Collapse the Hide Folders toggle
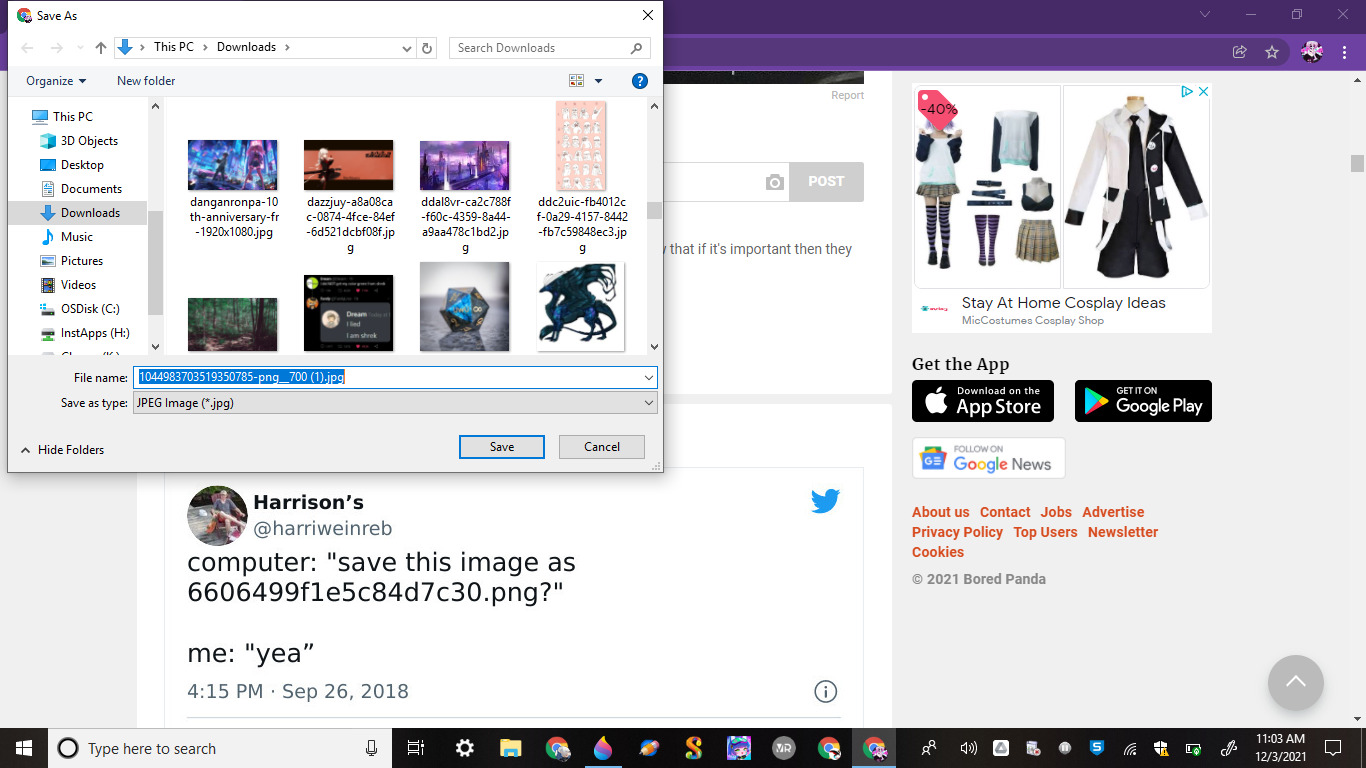The width and height of the screenshot is (1366, 768). (62, 450)
